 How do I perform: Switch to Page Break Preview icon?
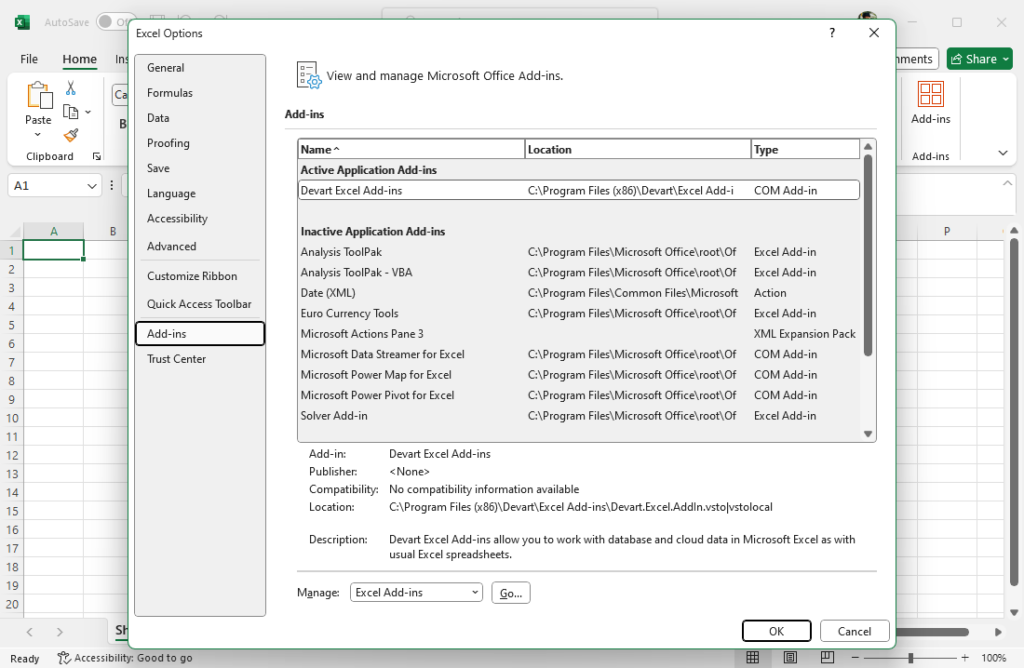(827, 658)
